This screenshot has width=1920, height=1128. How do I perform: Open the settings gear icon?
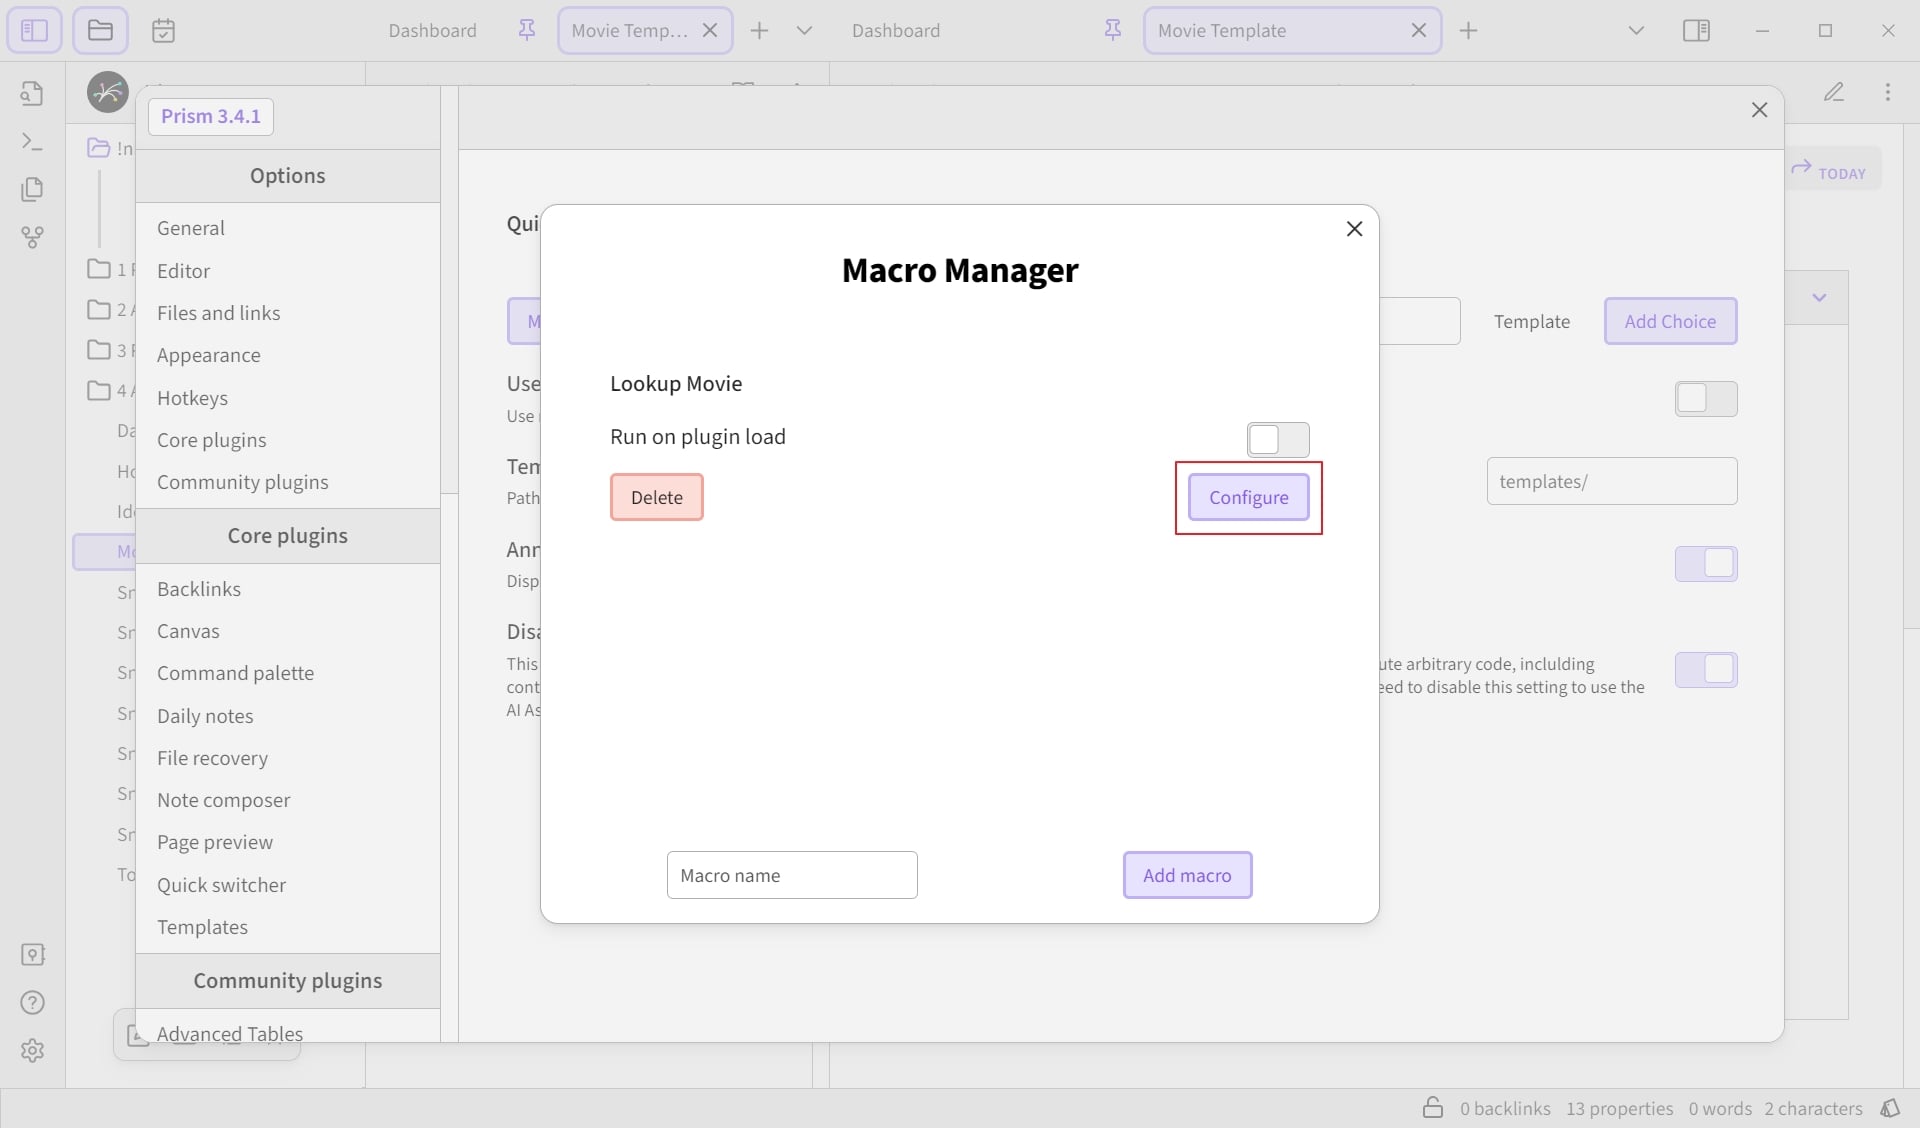[x=32, y=1050]
